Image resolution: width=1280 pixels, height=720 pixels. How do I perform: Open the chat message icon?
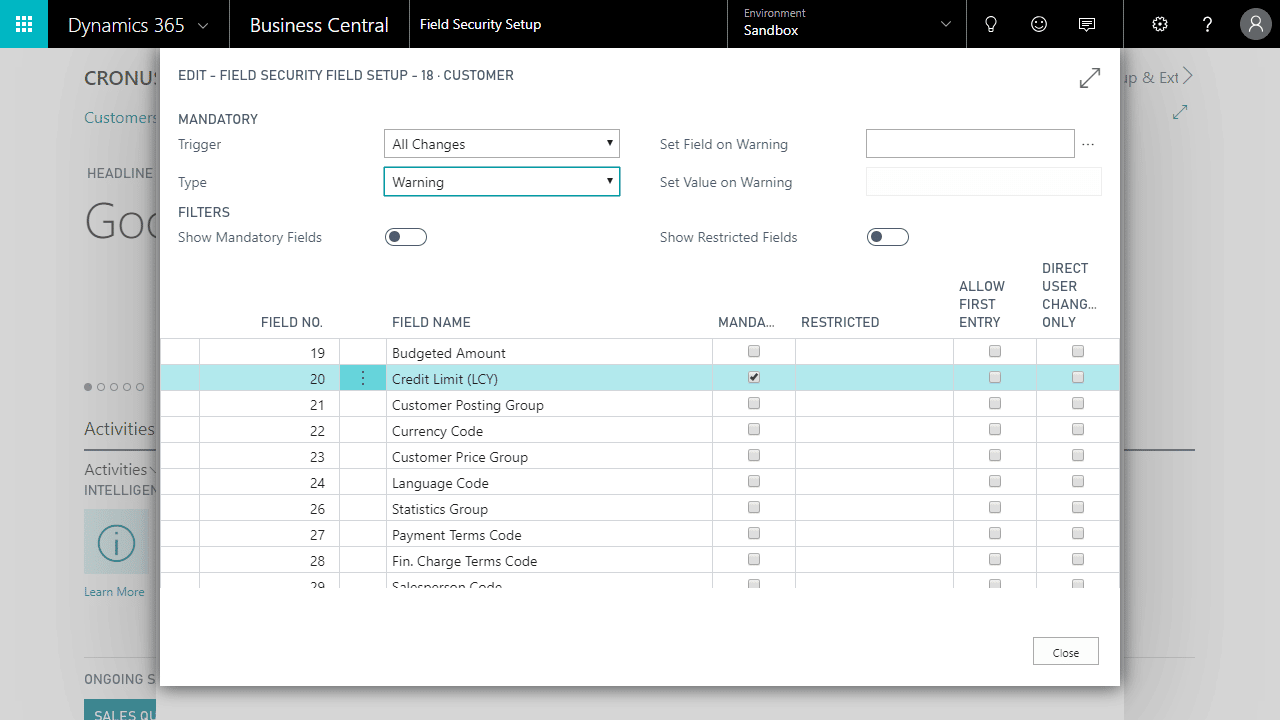coord(1087,24)
